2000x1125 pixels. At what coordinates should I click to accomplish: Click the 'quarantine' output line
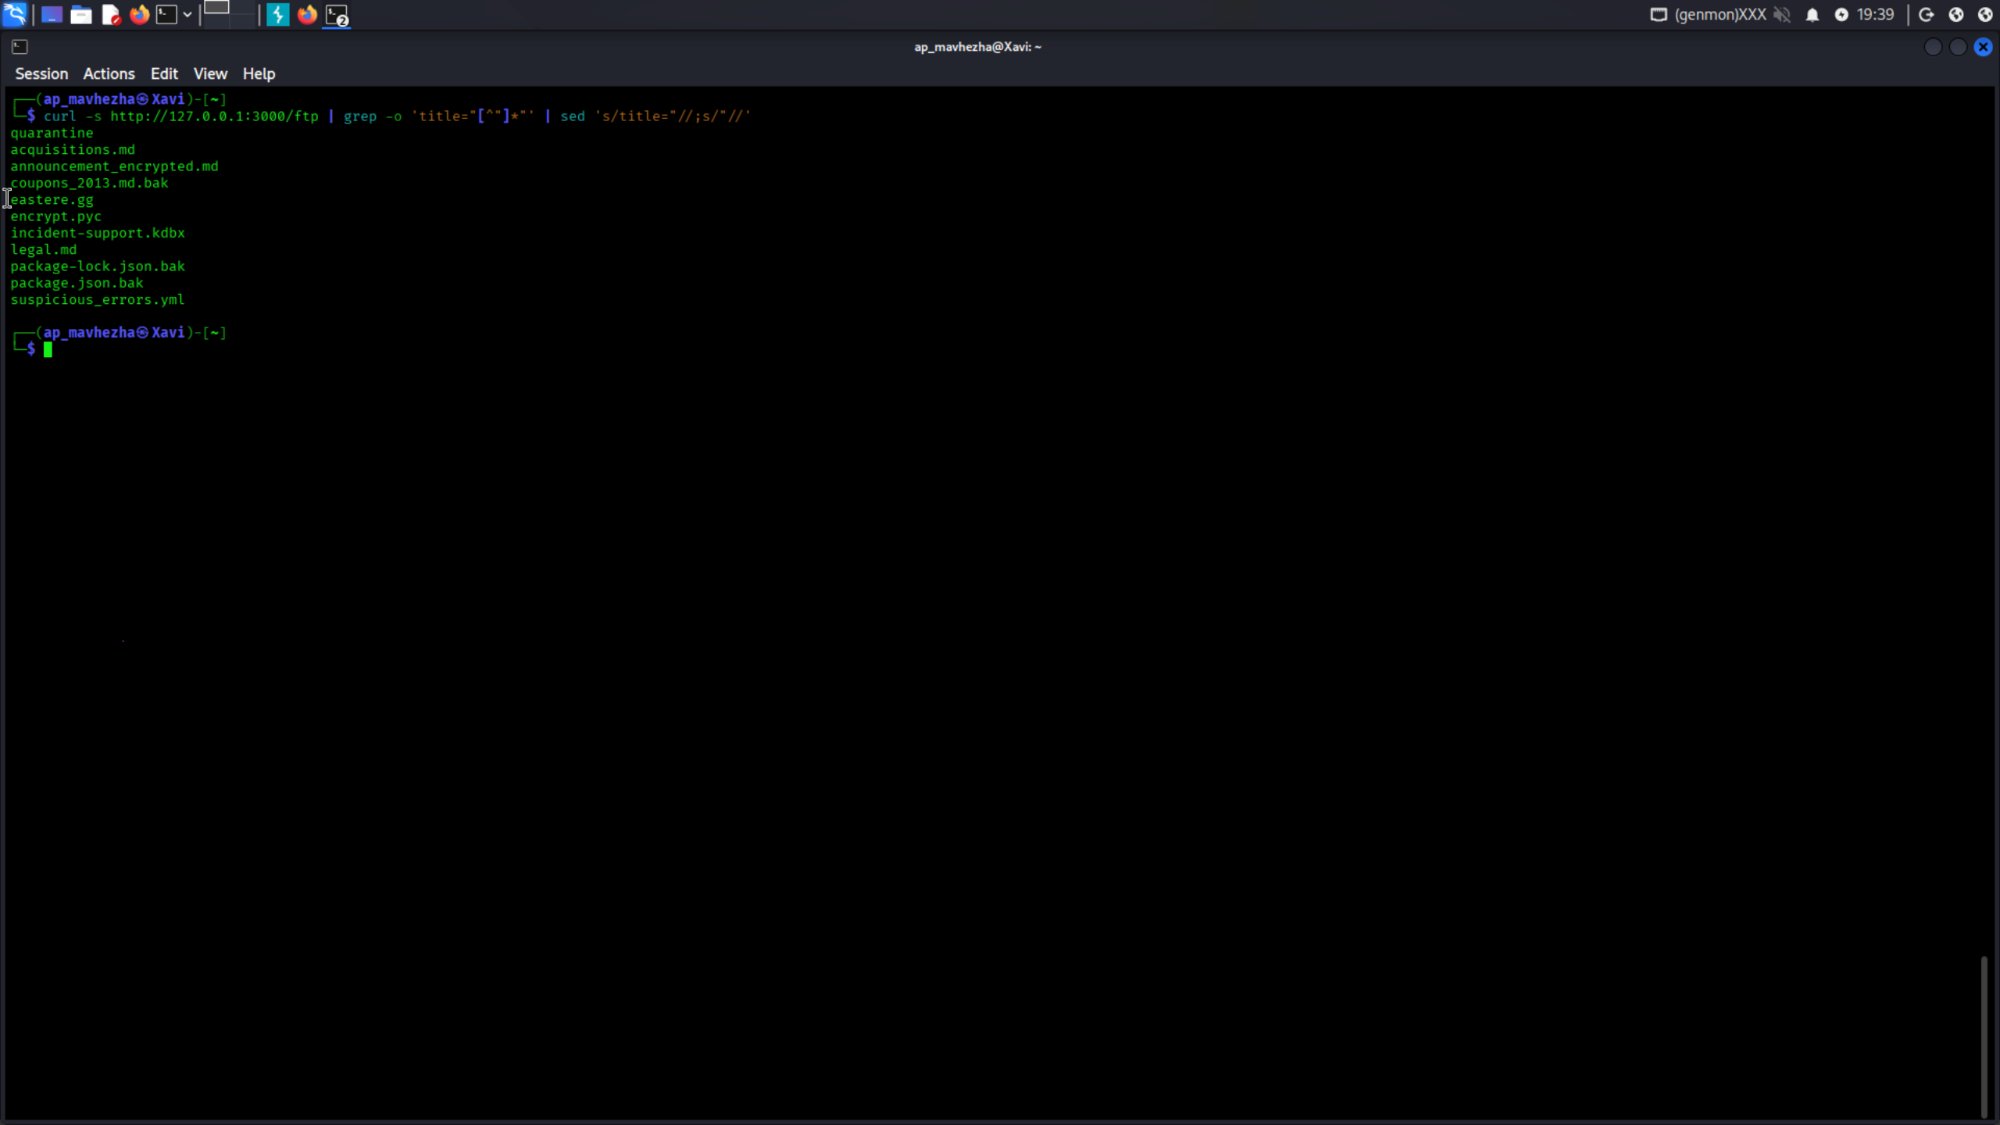coord(52,133)
